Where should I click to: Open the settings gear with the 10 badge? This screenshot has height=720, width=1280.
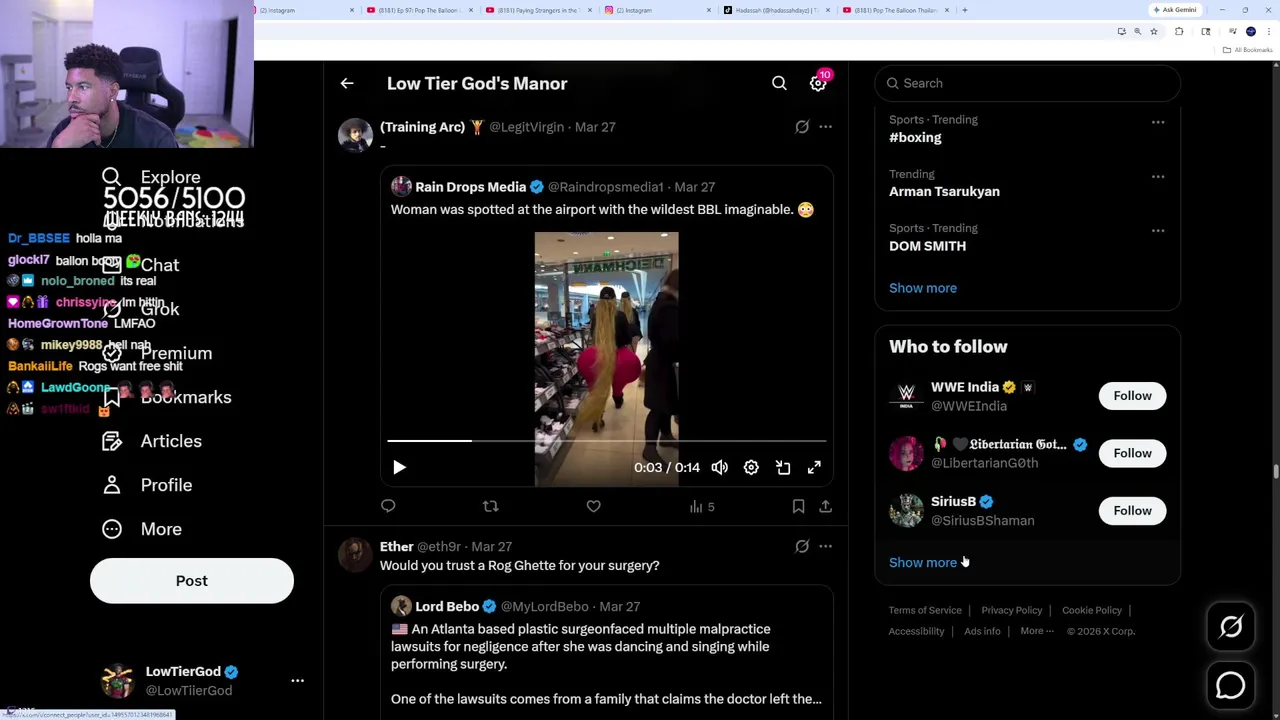818,84
